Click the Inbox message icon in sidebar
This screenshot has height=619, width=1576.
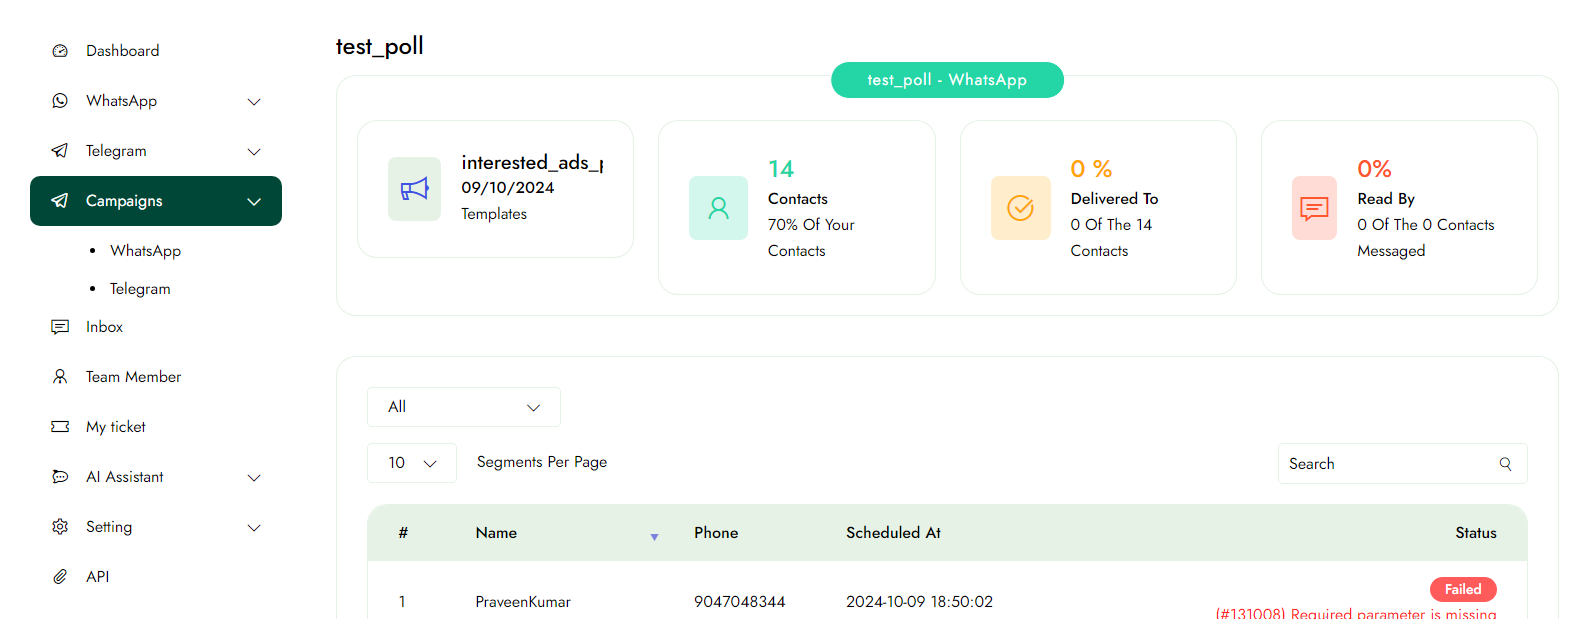60,327
